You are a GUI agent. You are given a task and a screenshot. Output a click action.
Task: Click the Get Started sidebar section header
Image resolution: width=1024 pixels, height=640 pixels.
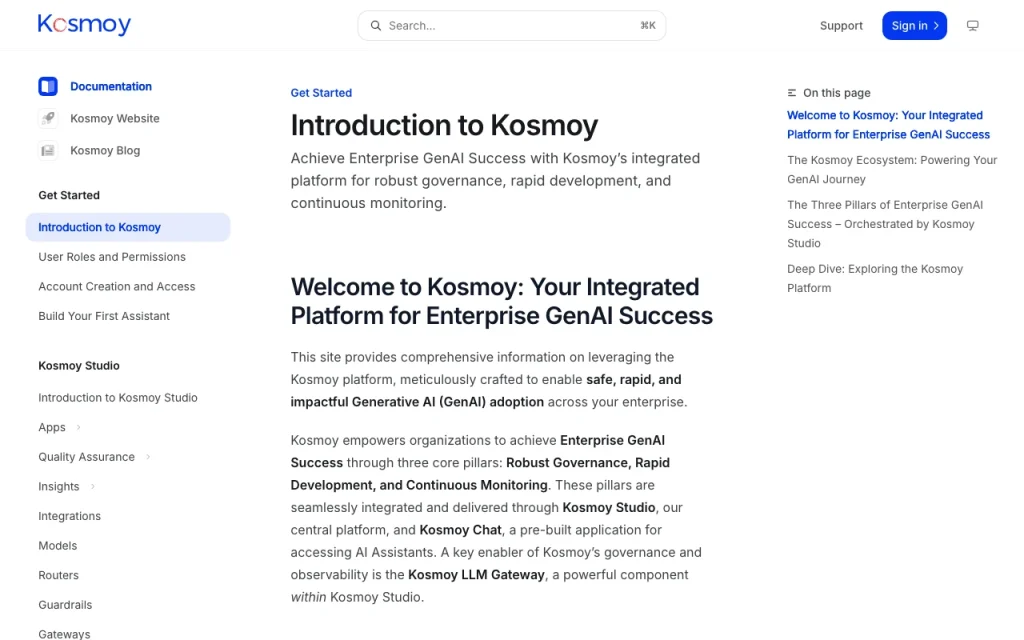pos(69,195)
